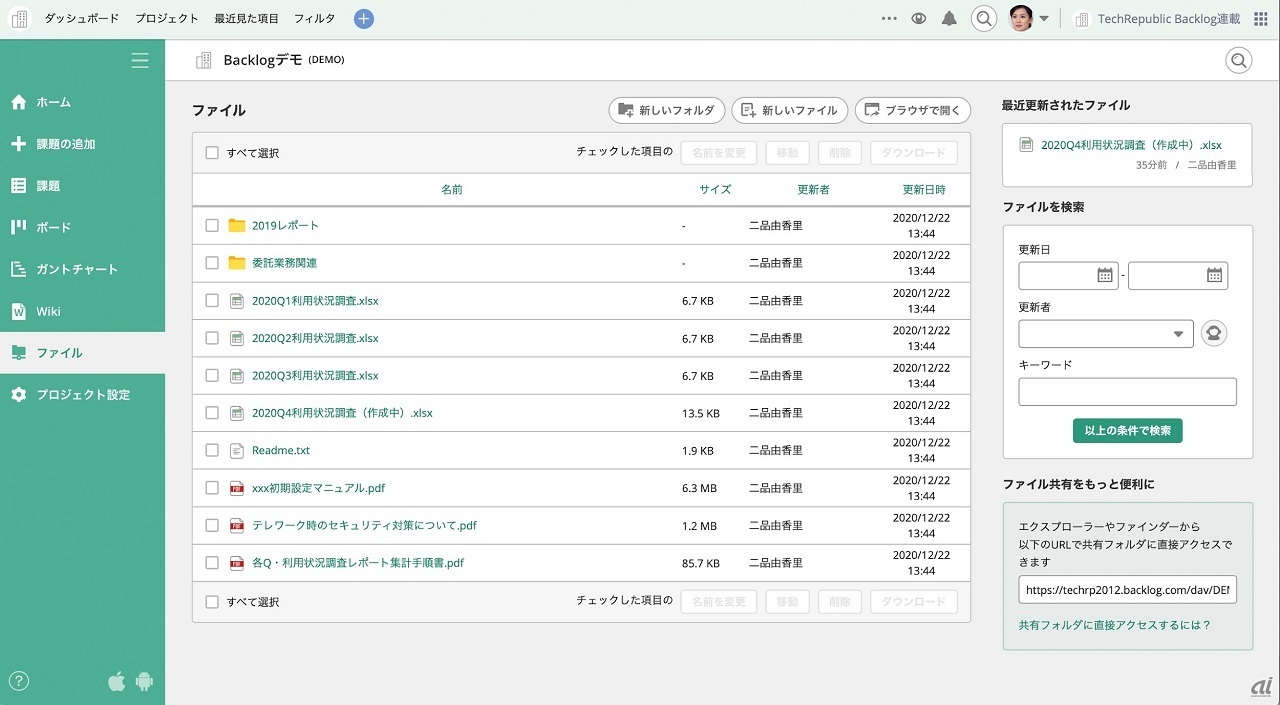The width and height of the screenshot is (1280, 705).
Task: Click the assign-myself icon beside 更新者
Action: coord(1213,334)
